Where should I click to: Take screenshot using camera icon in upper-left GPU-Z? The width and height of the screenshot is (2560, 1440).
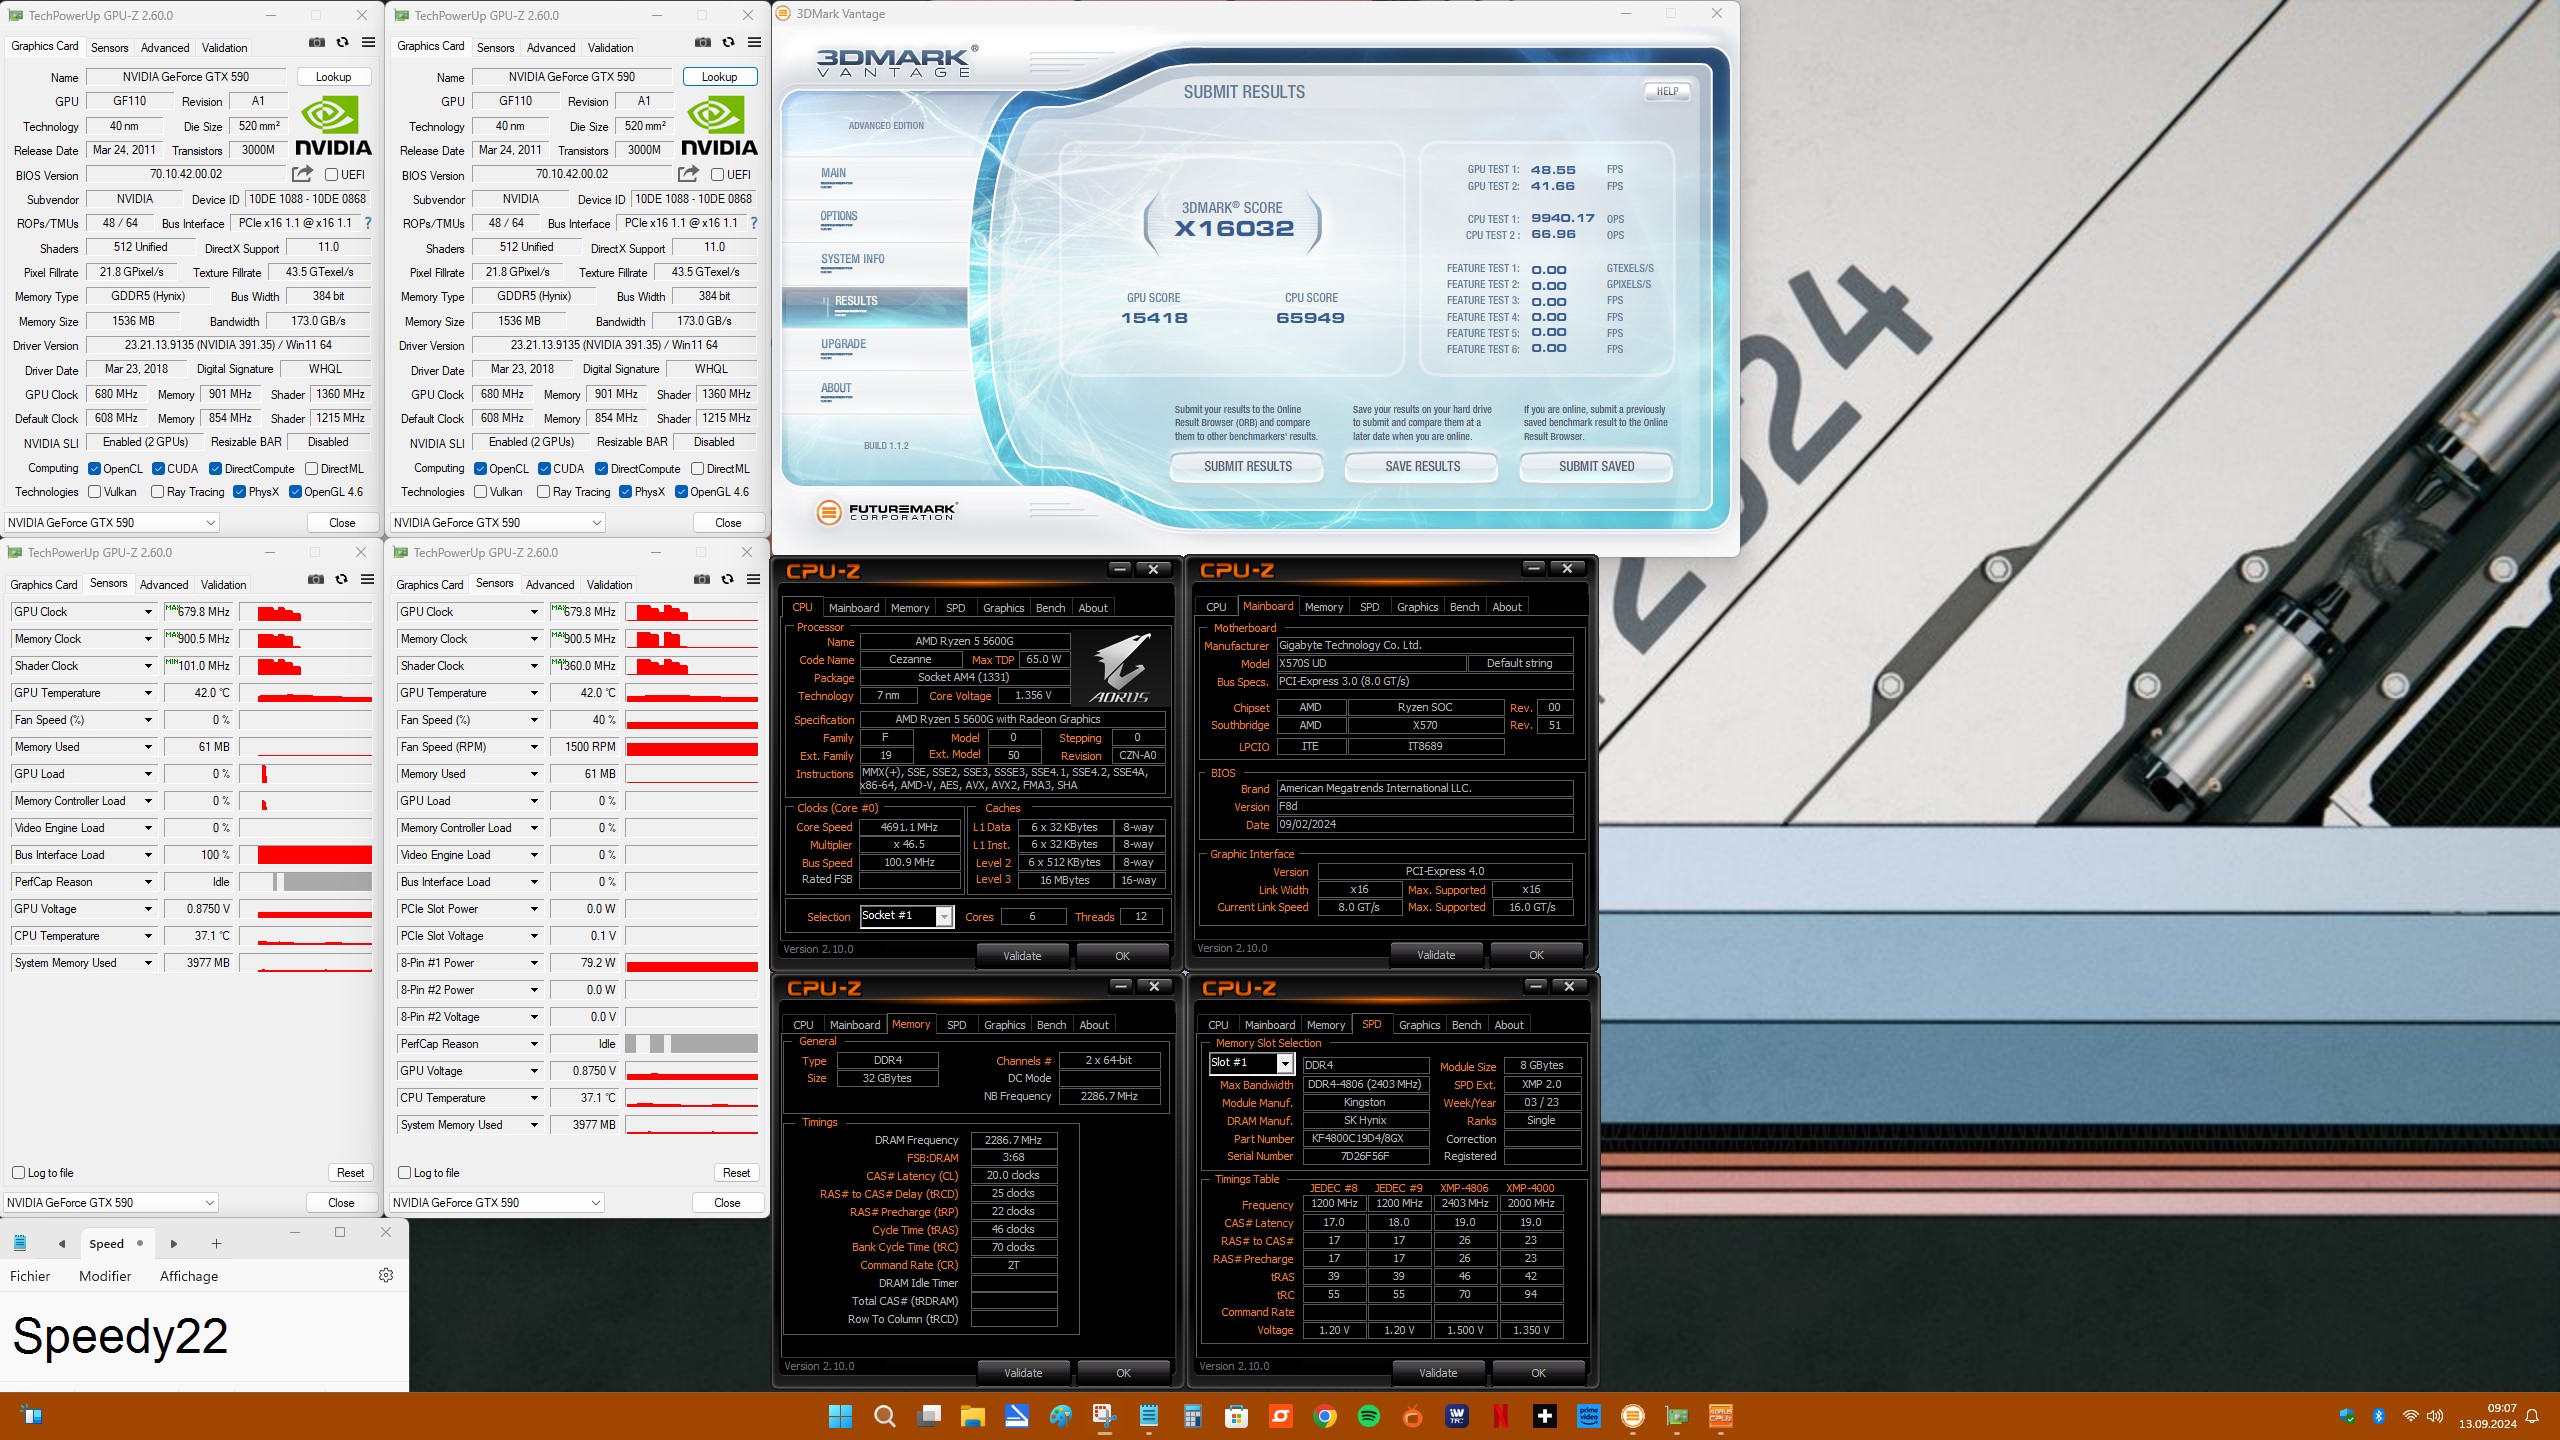(316, 43)
